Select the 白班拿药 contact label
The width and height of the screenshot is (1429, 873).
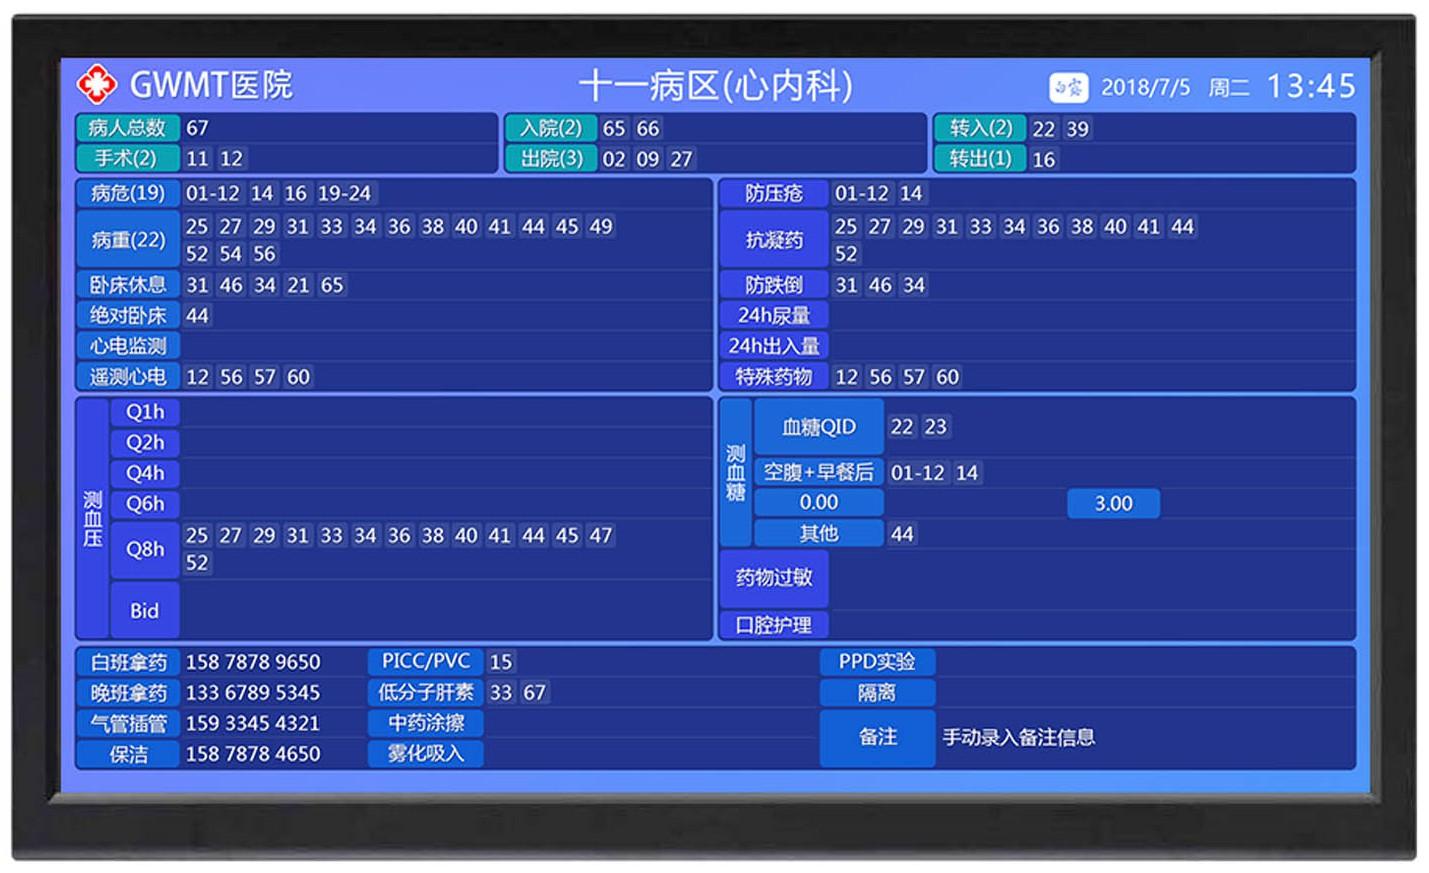(x=127, y=662)
